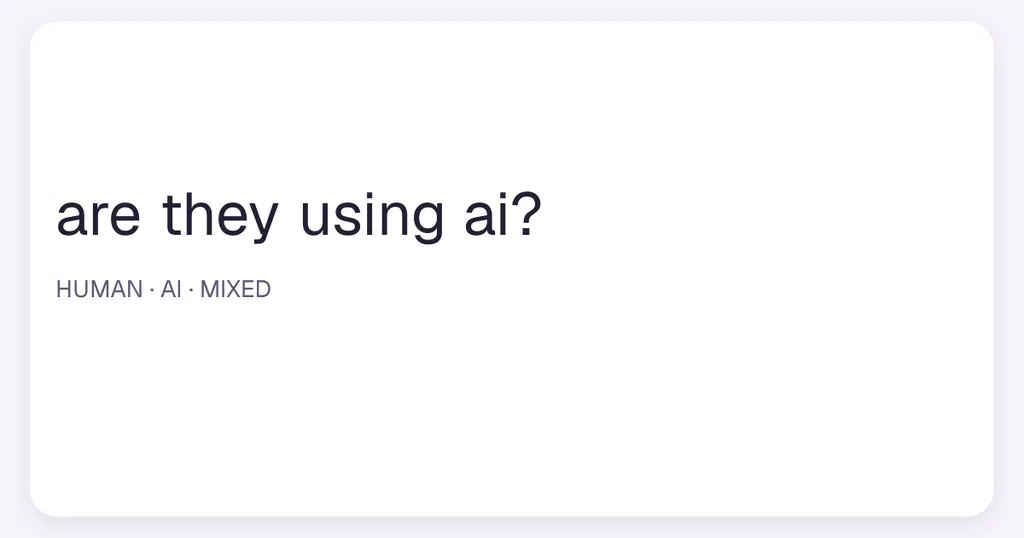Click the card's bottom-left rounded corner
The width and height of the screenshot is (1024, 538).
point(42,503)
